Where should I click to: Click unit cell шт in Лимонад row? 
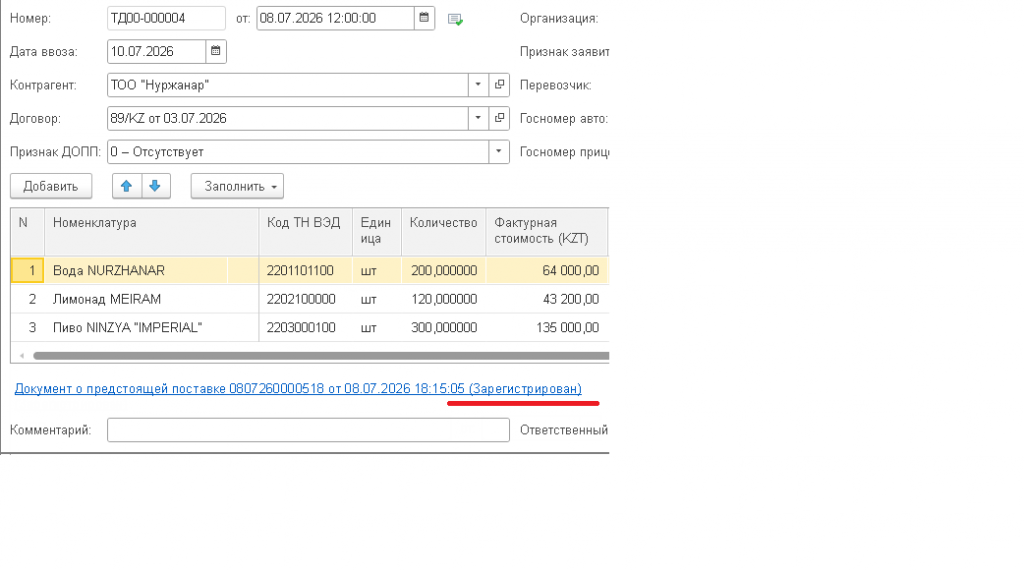(377, 299)
